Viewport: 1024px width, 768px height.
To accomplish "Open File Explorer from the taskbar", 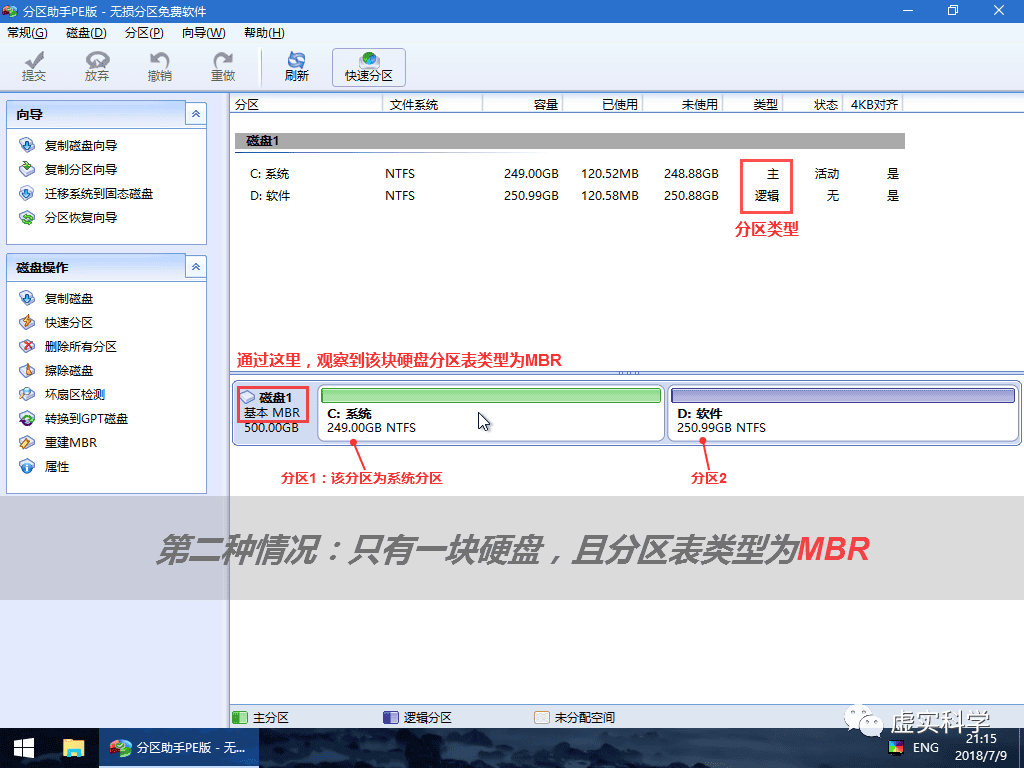I will click(x=74, y=748).
